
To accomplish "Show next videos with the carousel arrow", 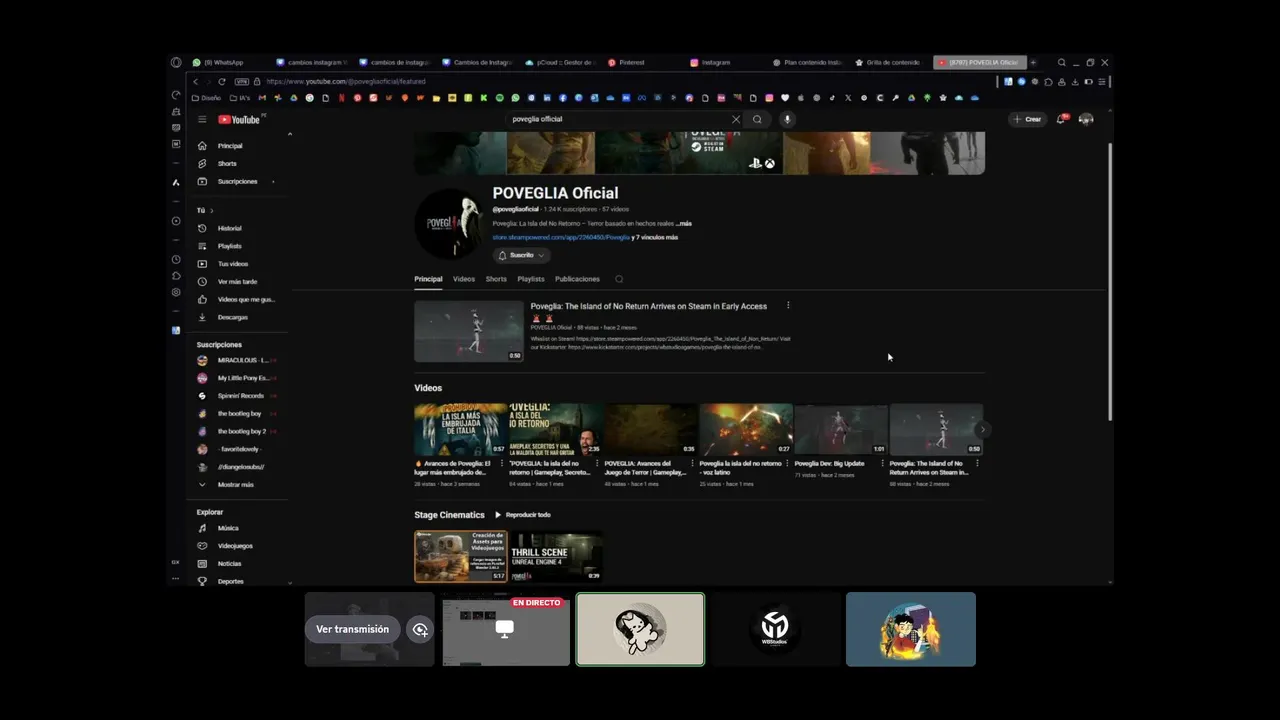I will click(x=983, y=430).
